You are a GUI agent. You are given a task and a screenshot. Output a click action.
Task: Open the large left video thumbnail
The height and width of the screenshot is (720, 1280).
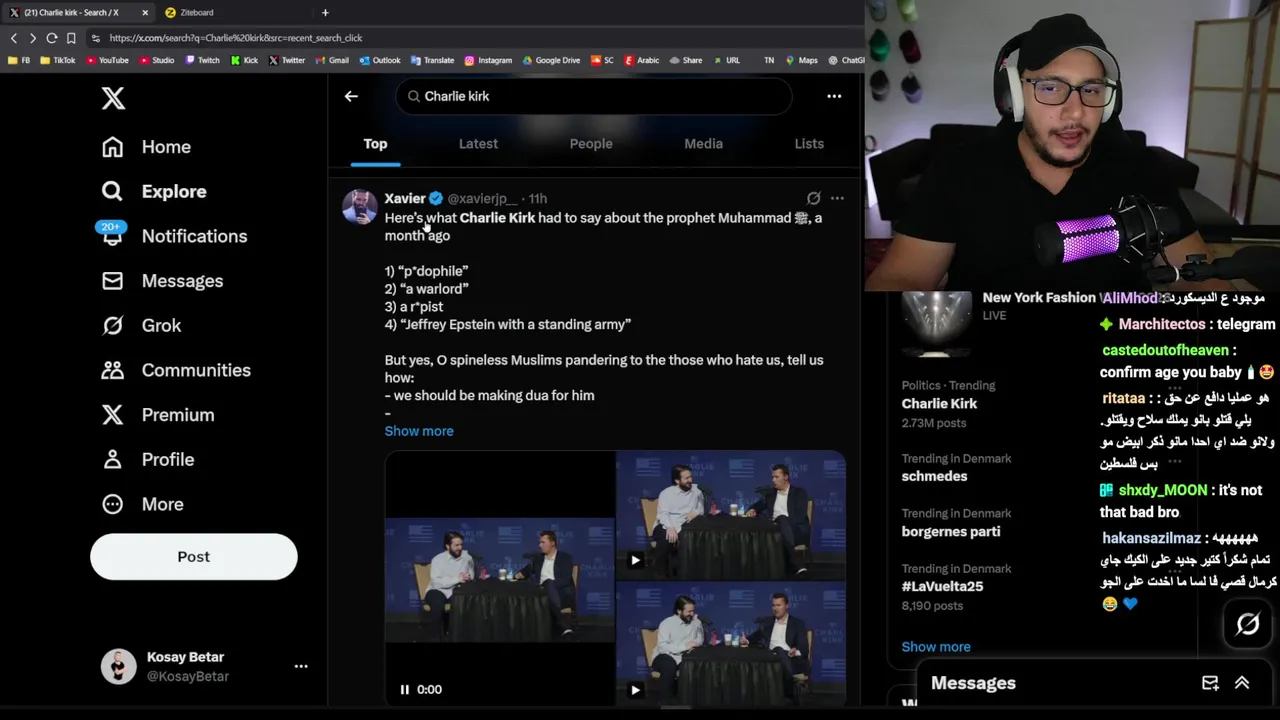coord(500,578)
